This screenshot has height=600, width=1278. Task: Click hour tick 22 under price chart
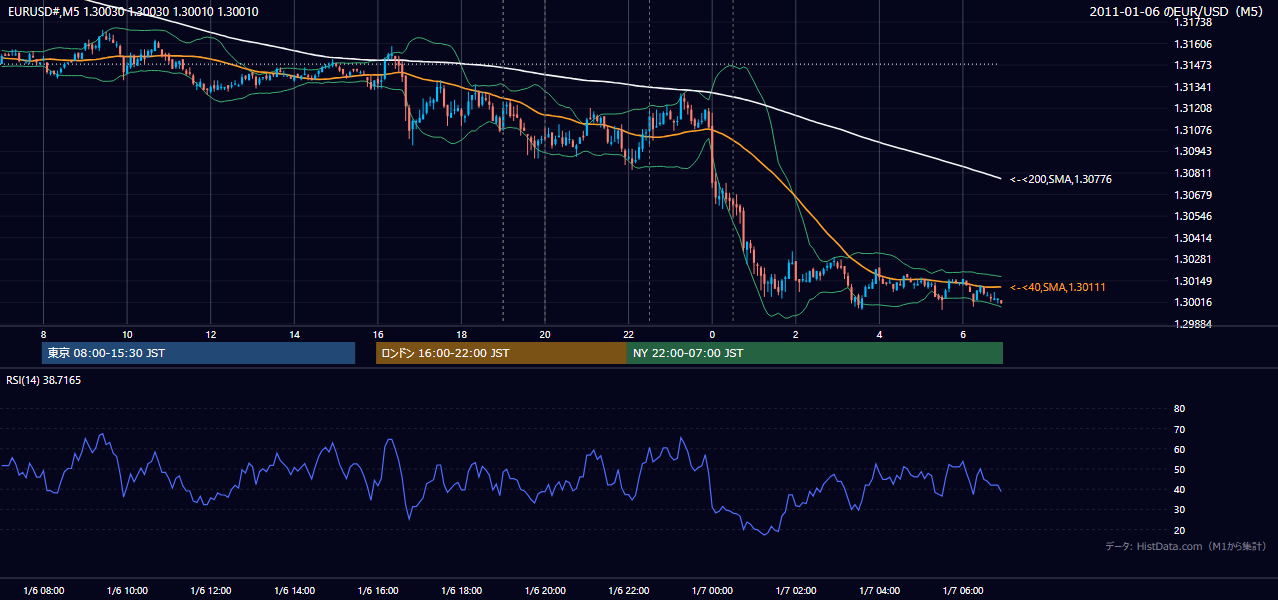click(x=628, y=334)
